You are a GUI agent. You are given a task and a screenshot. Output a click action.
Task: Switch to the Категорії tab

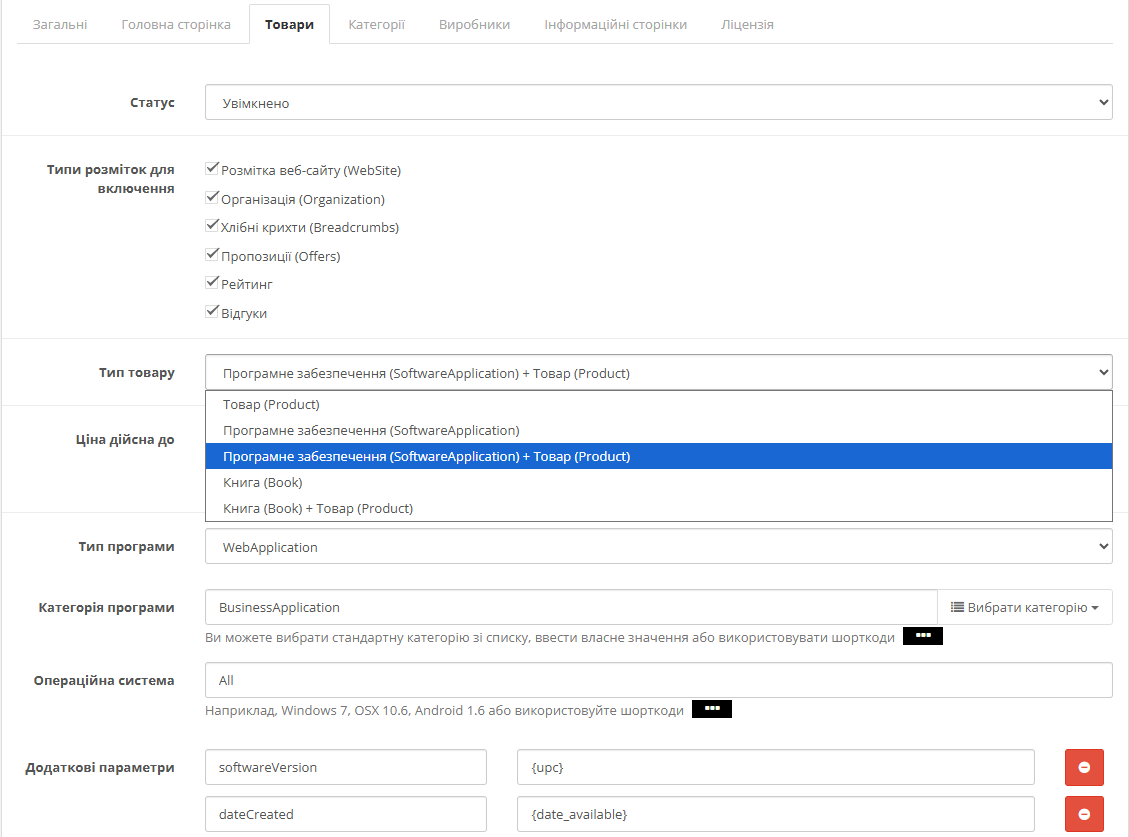(x=376, y=24)
